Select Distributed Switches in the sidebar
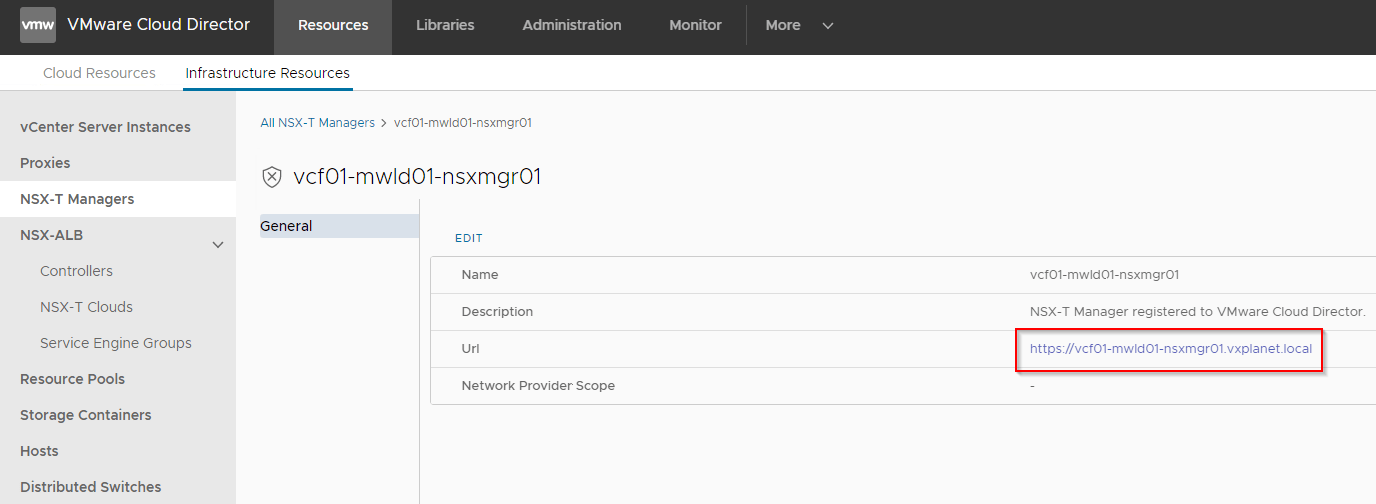1376x504 pixels. point(90,487)
